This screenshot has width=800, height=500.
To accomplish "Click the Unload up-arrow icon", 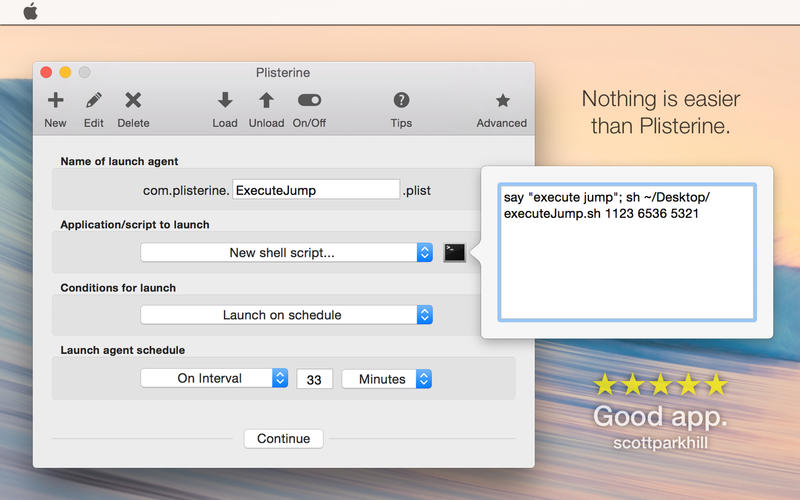I will [266, 101].
